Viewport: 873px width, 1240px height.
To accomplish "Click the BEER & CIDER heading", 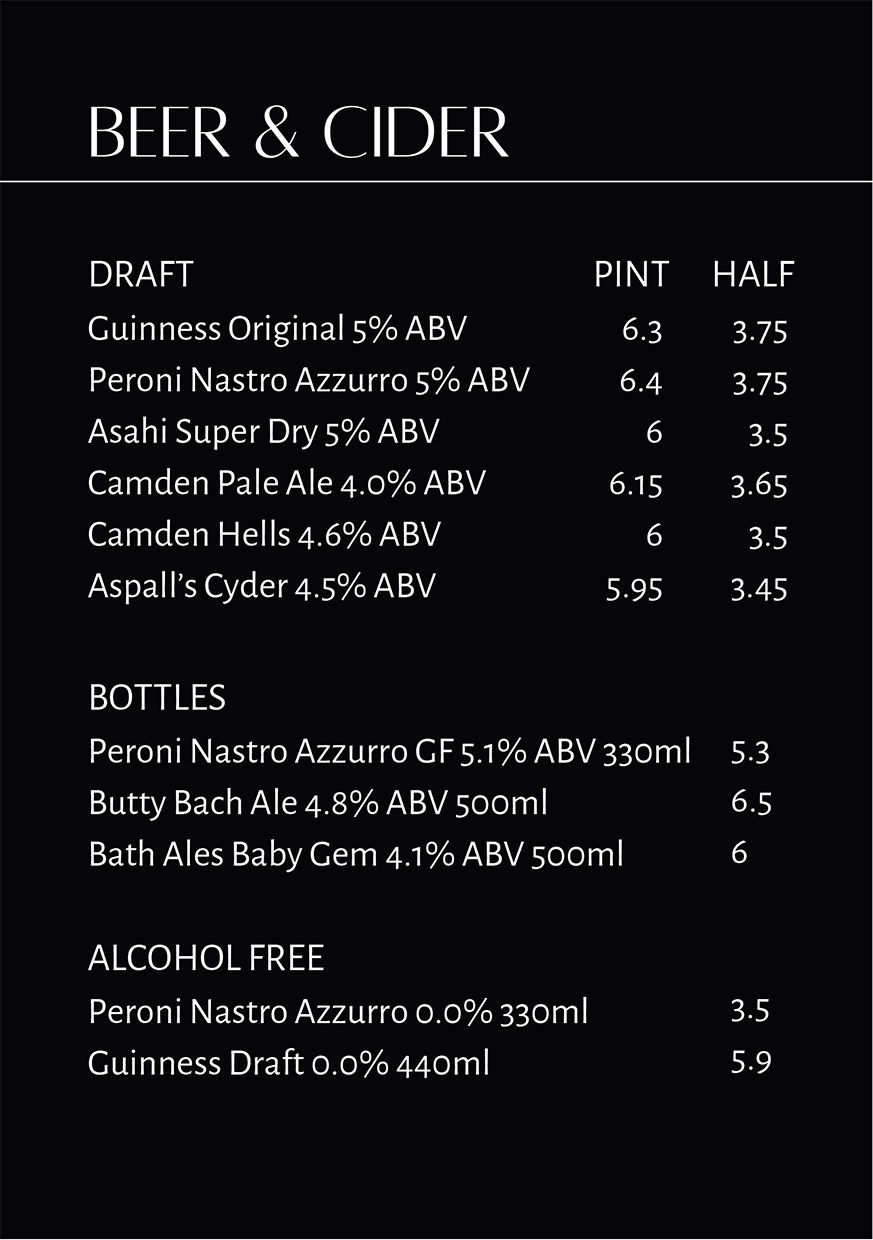I will [298, 131].
